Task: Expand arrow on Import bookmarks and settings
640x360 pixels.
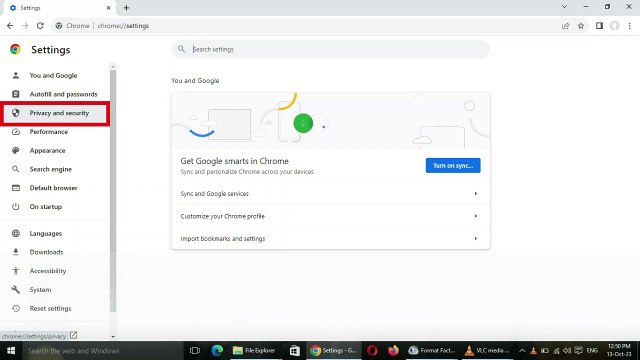Action: (x=476, y=238)
